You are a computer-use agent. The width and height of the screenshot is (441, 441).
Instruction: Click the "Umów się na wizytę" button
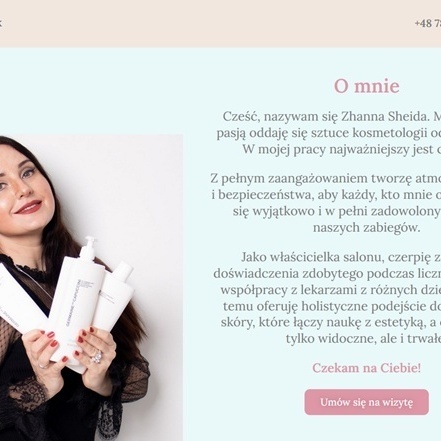click(x=366, y=402)
